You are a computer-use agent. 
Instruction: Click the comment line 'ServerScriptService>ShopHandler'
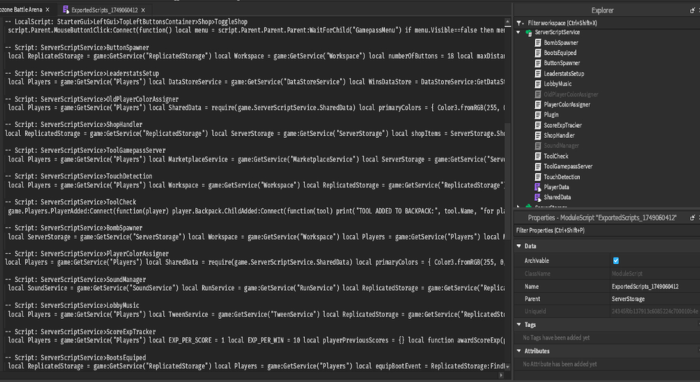(x=74, y=125)
